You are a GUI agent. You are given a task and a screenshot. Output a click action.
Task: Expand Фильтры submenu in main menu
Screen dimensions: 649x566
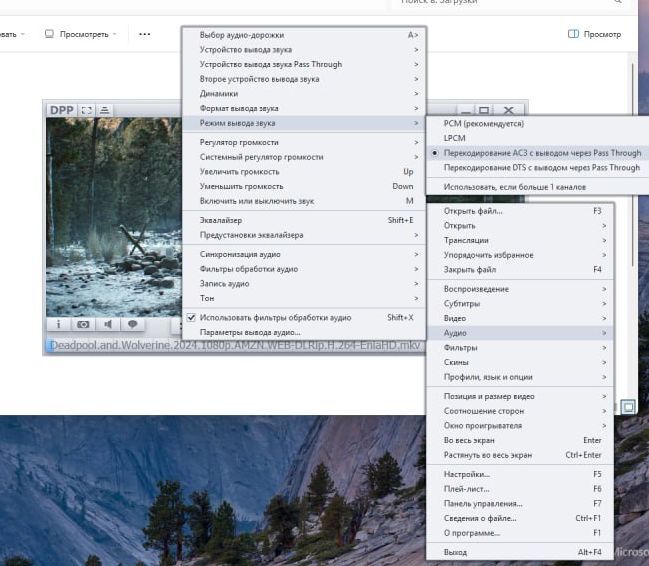coord(520,348)
